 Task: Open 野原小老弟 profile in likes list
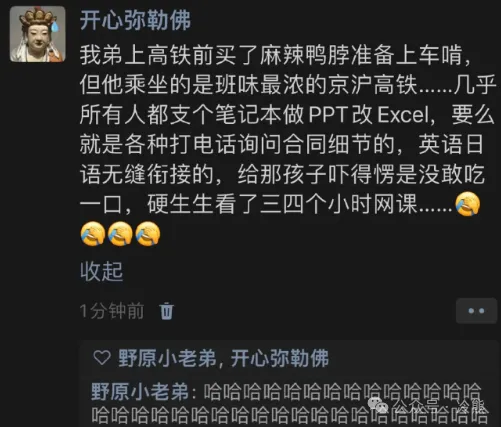[167, 359]
